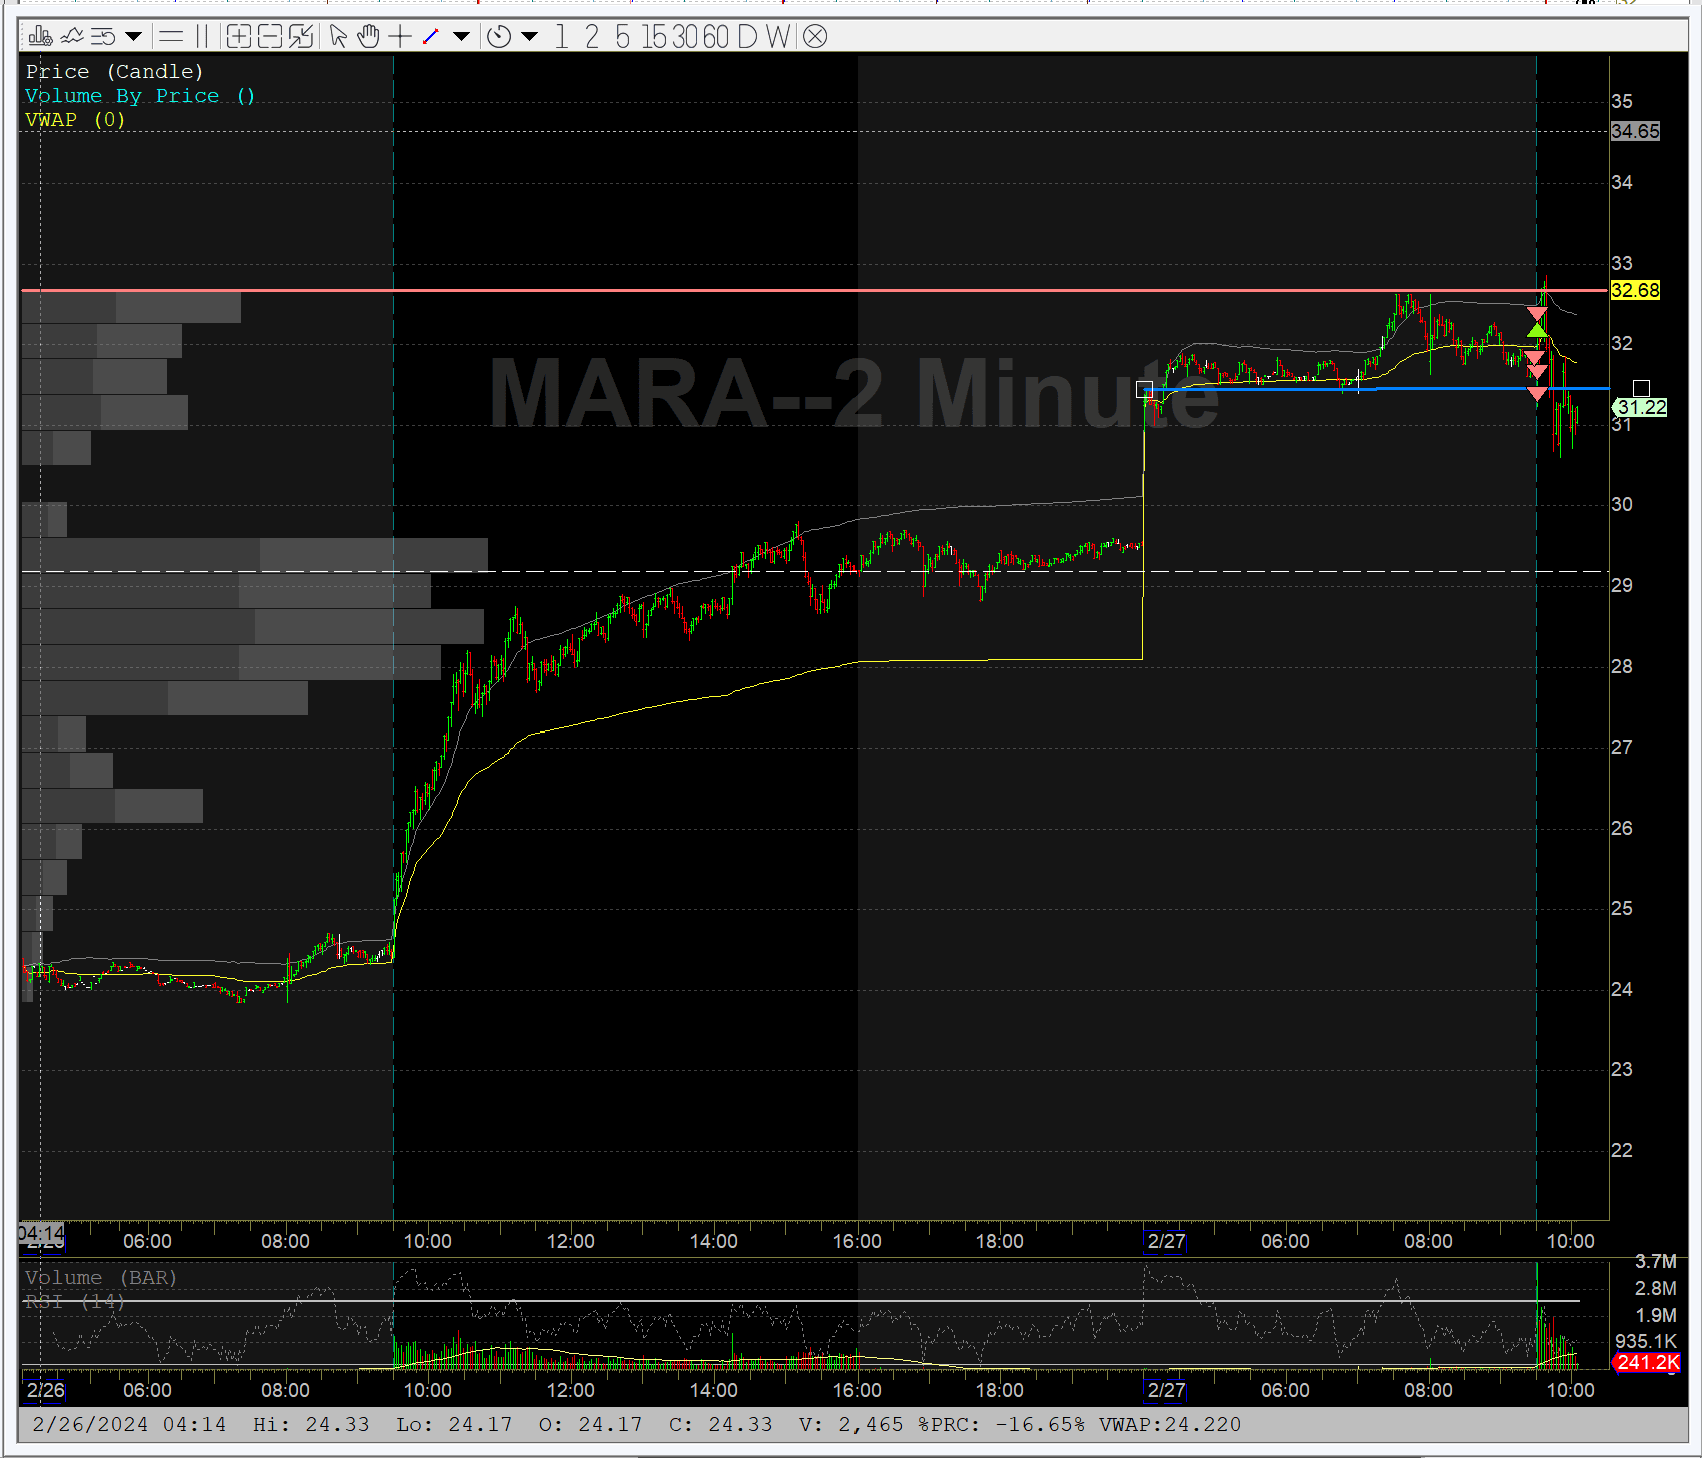Switch to the 1 minute interval
This screenshot has width=1702, height=1458.
point(562,37)
